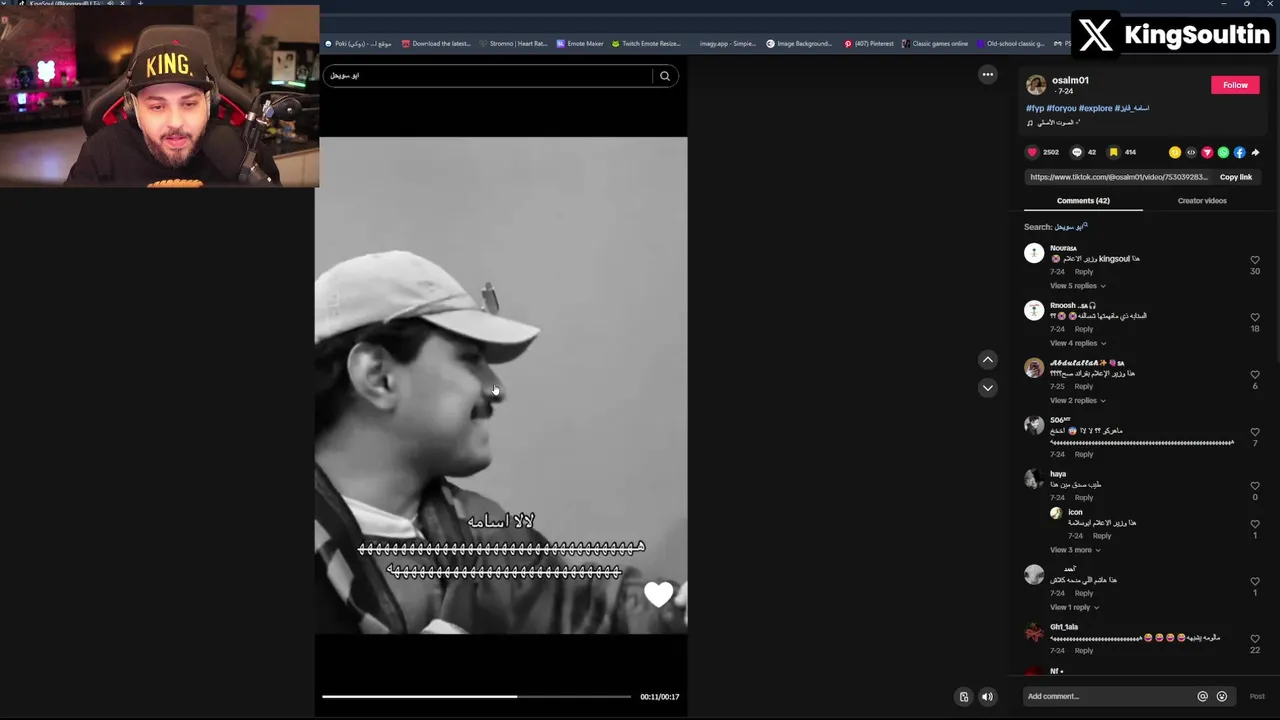This screenshot has height=720, width=1280.
Task: Click the TikTok video URL text
Action: 1119,177
